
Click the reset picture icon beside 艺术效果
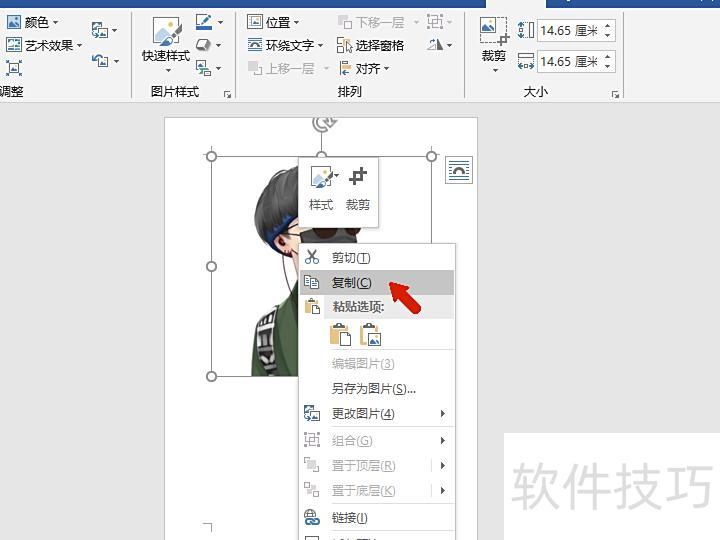point(105,60)
